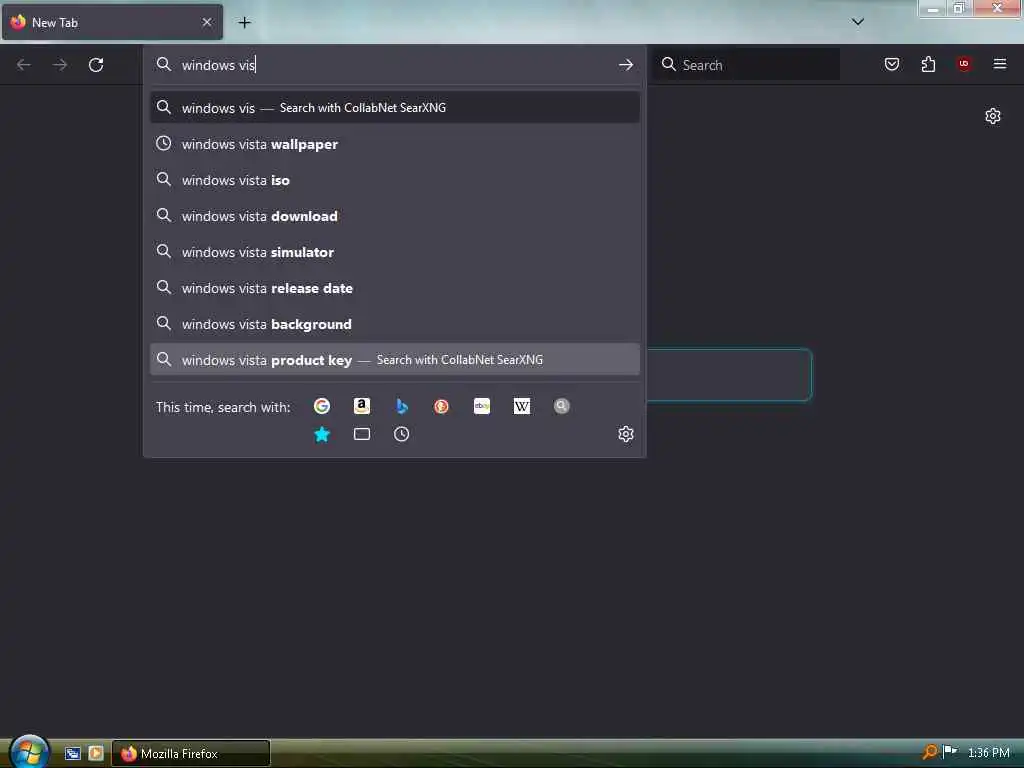The height and width of the screenshot is (768, 1024).
Task: Open a new tab with plus button
Action: click(244, 22)
